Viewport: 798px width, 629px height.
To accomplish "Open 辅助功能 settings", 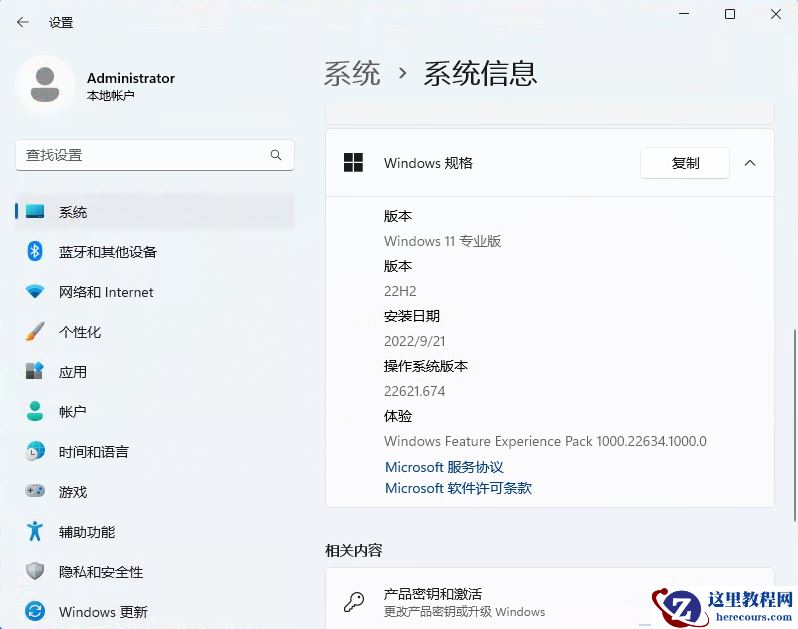I will [x=155, y=531].
